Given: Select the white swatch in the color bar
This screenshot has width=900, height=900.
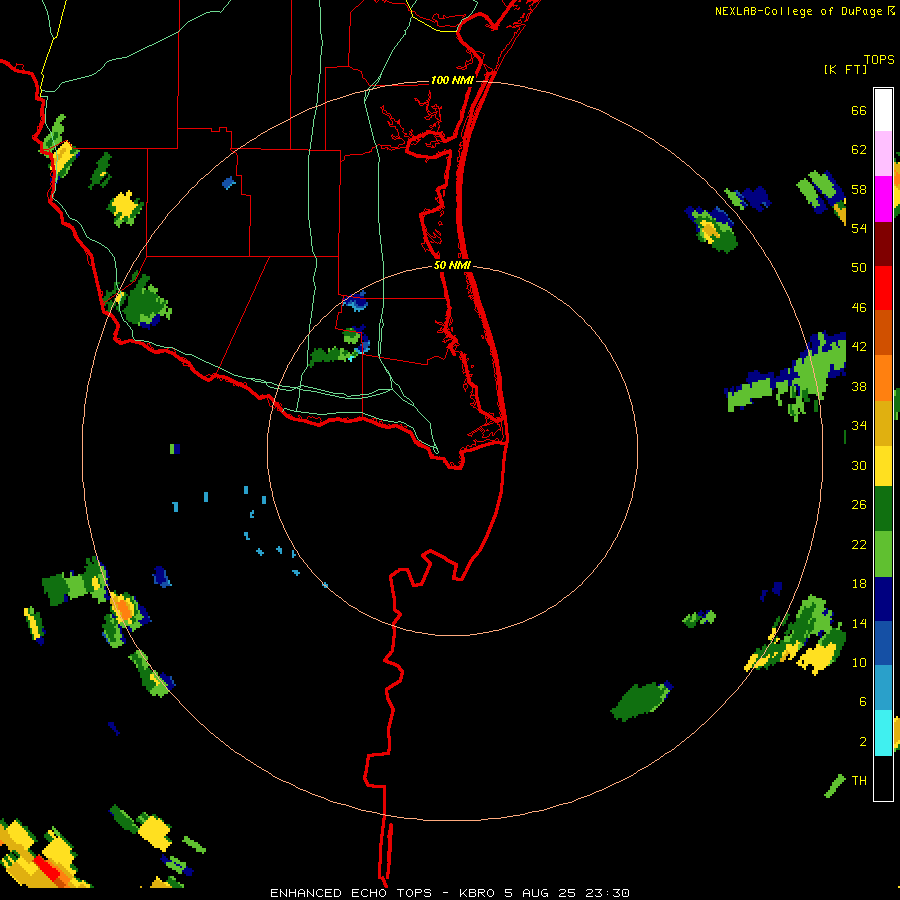Looking at the screenshot, I should click(x=883, y=110).
